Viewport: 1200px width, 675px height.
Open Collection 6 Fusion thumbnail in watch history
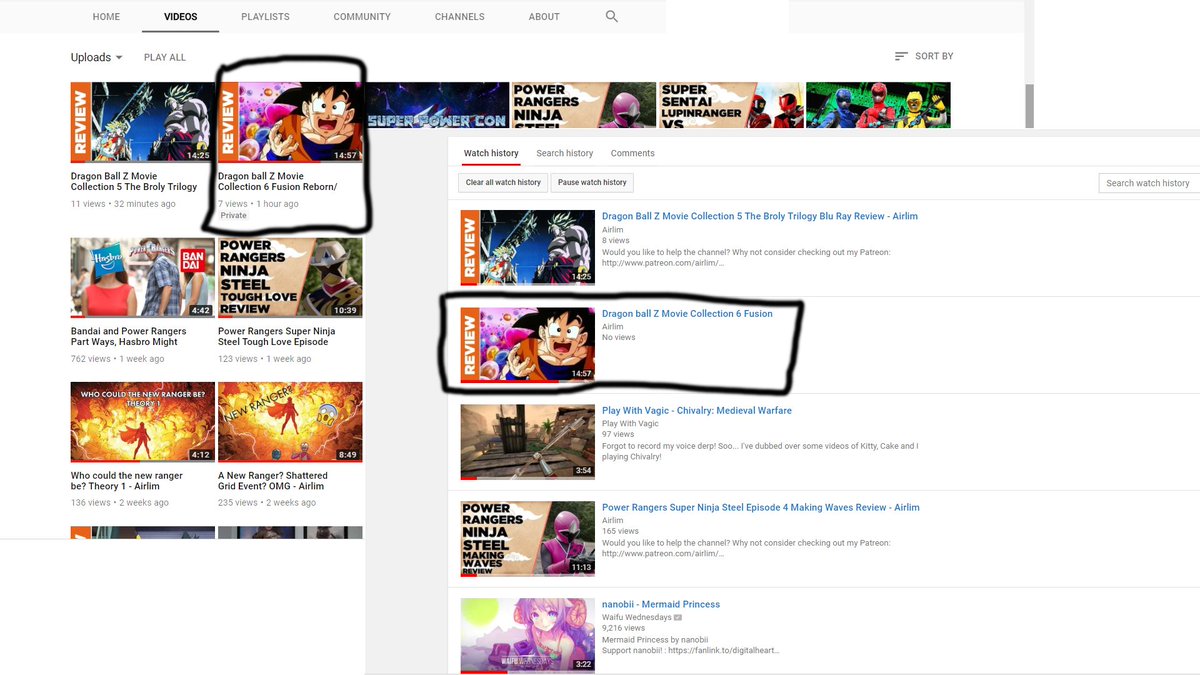(528, 344)
